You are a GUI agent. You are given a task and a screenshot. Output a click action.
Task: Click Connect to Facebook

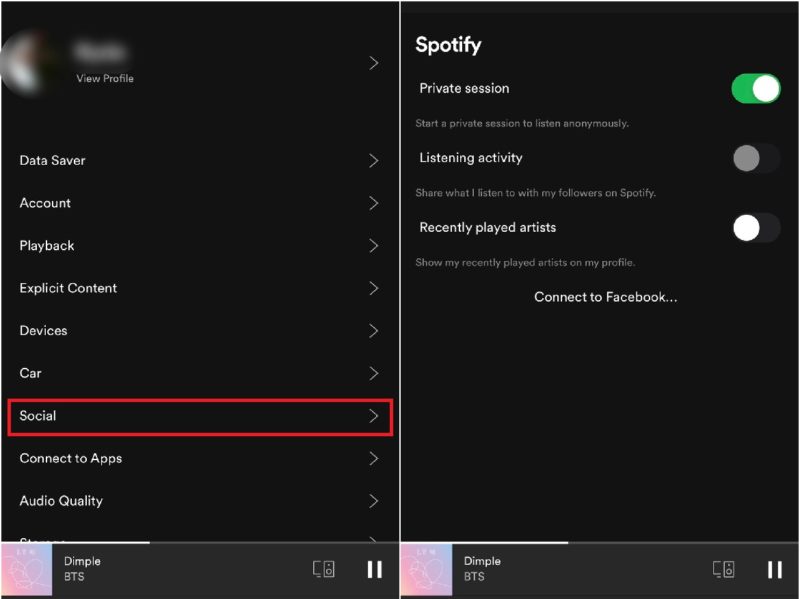(x=604, y=297)
